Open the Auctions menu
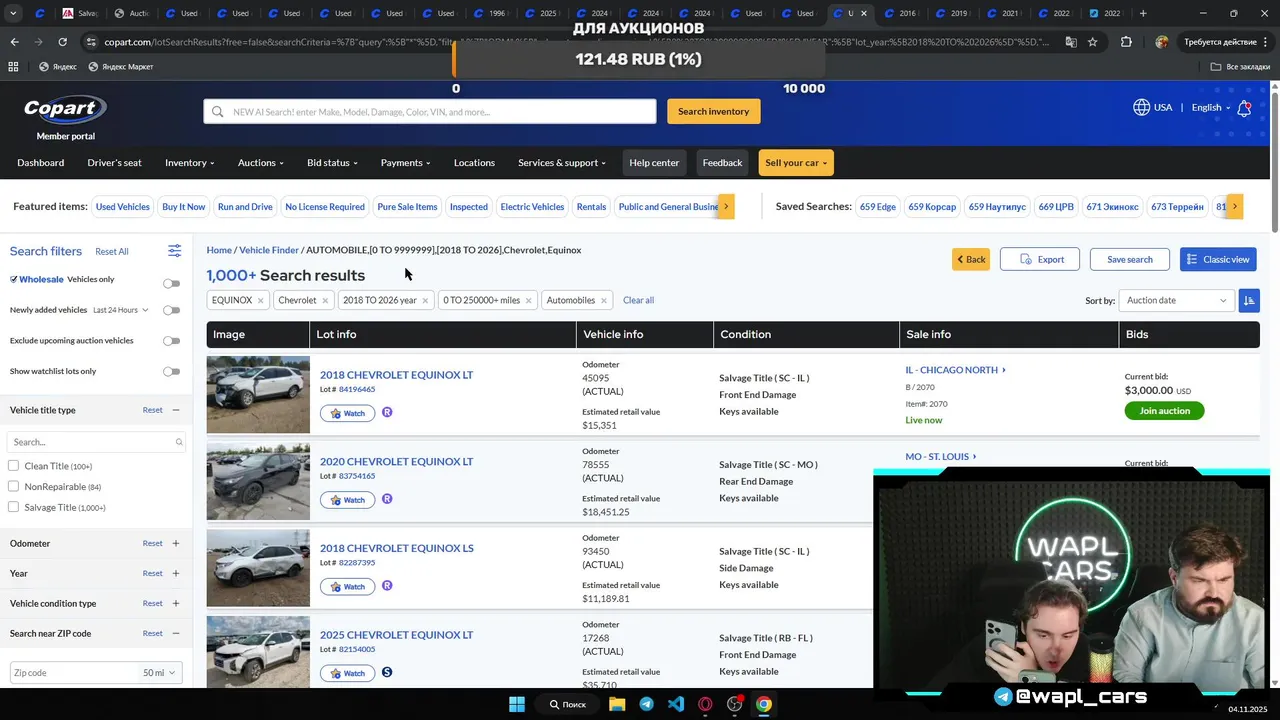 click(x=261, y=163)
